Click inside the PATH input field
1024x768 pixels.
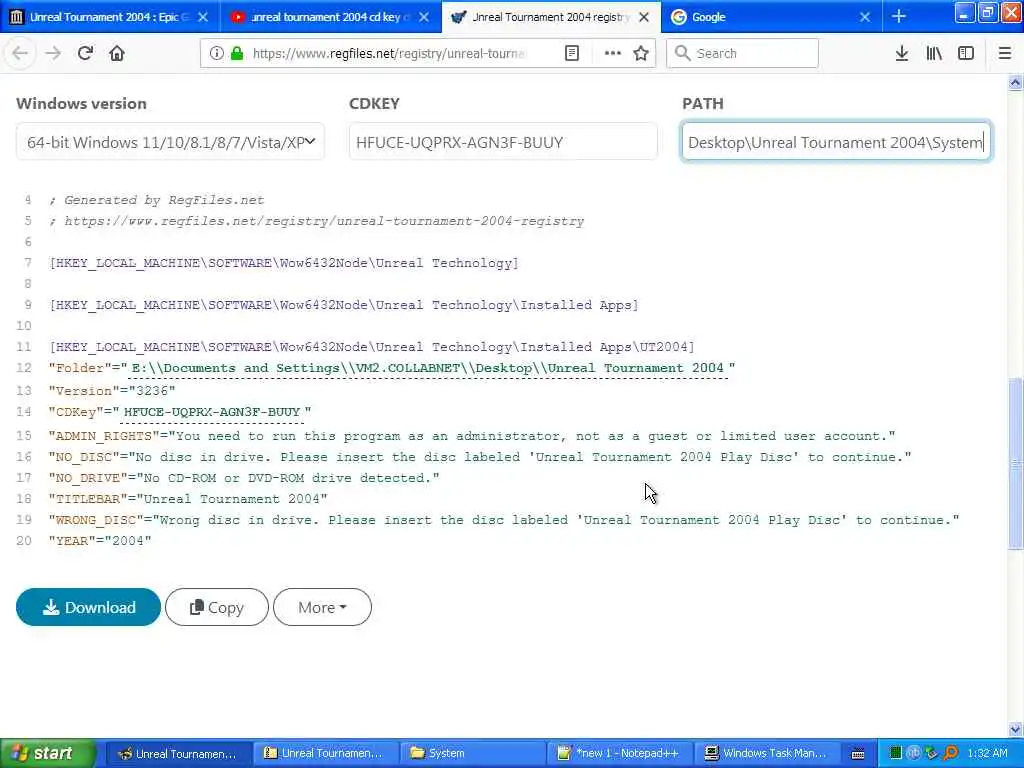(x=836, y=142)
